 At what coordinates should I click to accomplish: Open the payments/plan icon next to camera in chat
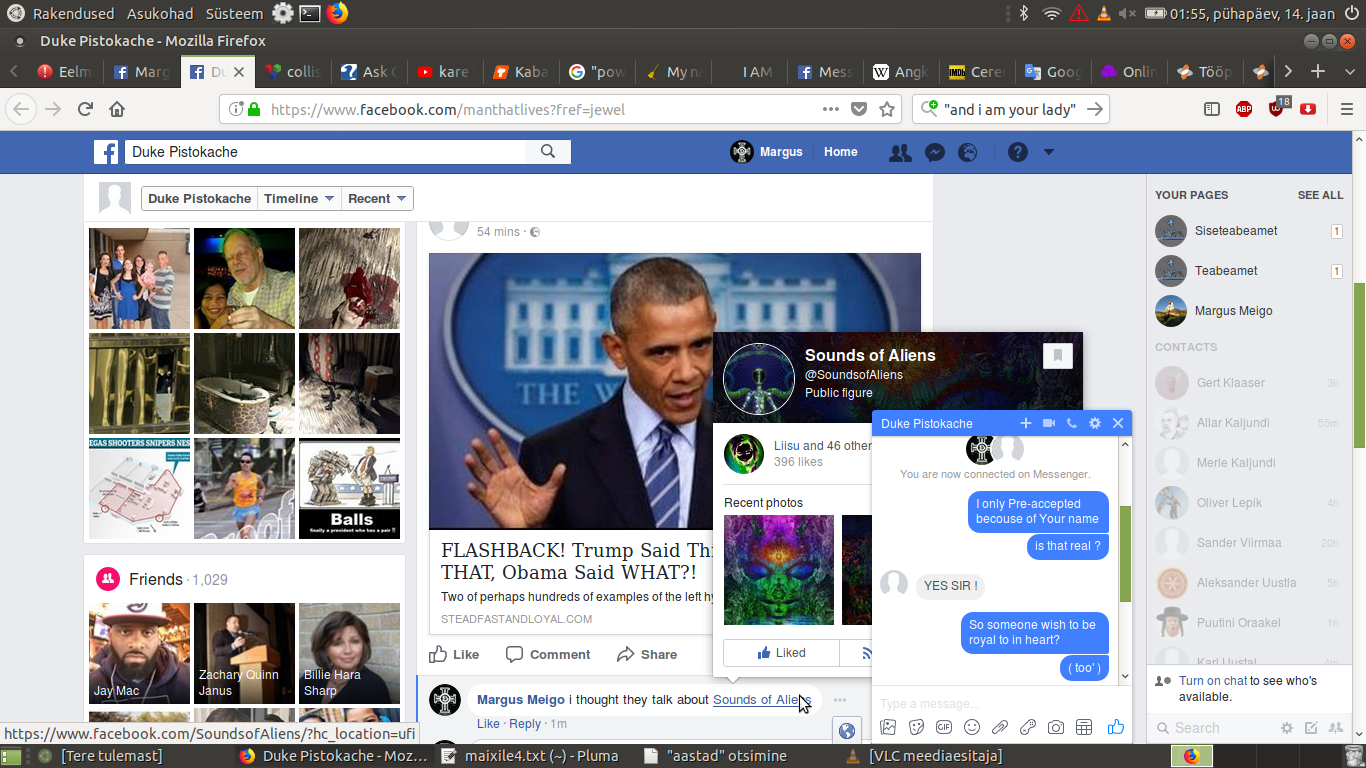(x=1084, y=727)
